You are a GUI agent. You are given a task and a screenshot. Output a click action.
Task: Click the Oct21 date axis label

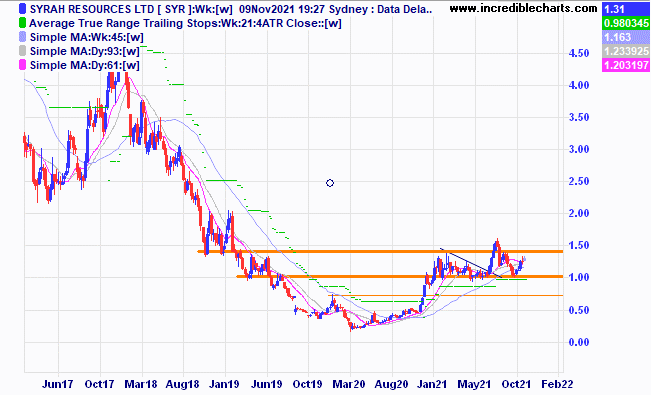[516, 384]
